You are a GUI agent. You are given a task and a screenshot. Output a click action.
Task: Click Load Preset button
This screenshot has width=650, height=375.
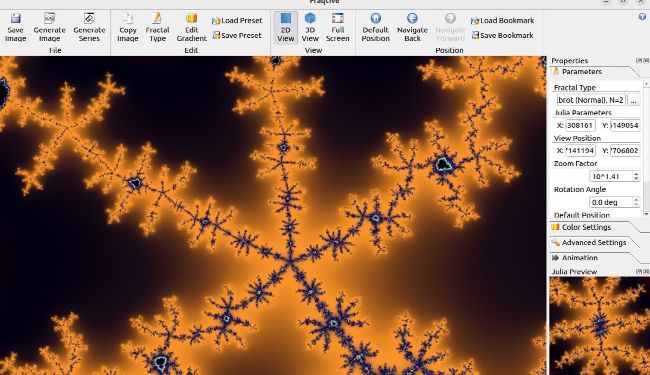tap(237, 20)
